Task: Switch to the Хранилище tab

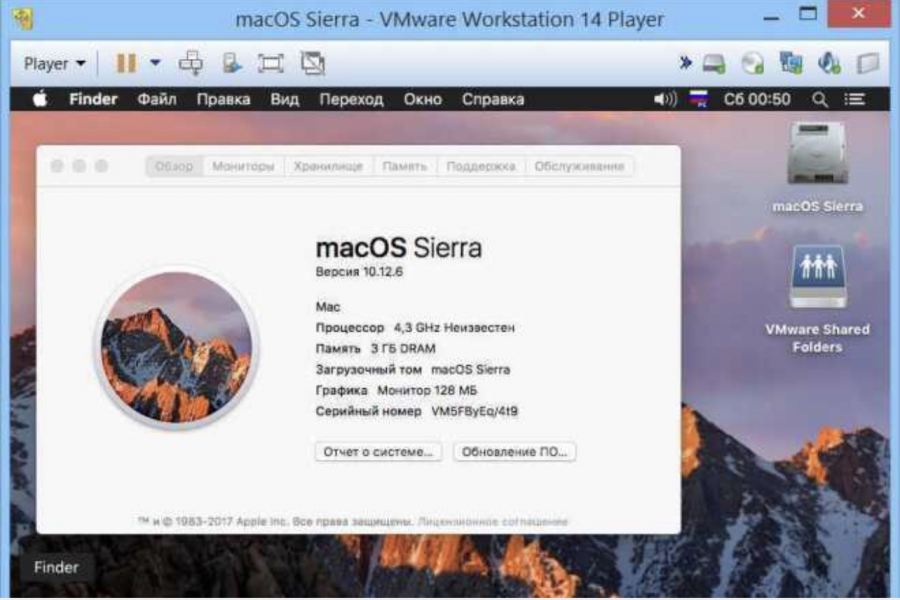Action: tap(328, 167)
